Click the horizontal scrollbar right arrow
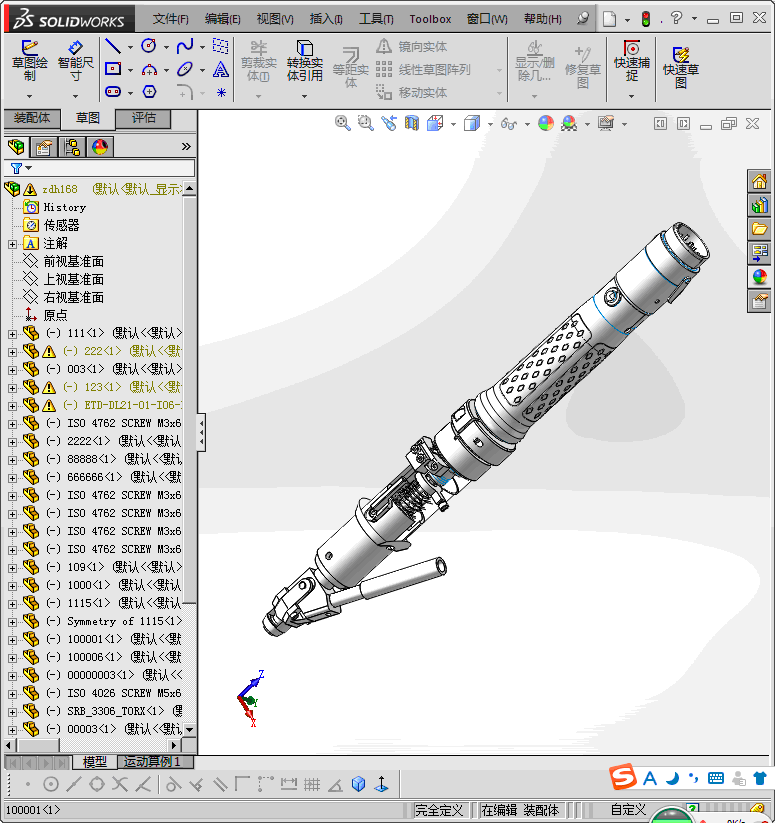 (x=175, y=745)
